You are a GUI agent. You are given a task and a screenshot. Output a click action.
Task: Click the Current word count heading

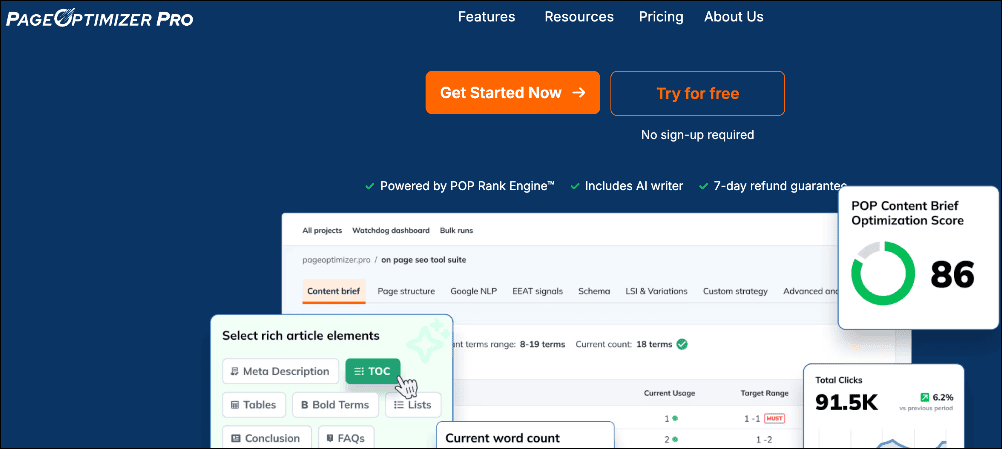(502, 438)
